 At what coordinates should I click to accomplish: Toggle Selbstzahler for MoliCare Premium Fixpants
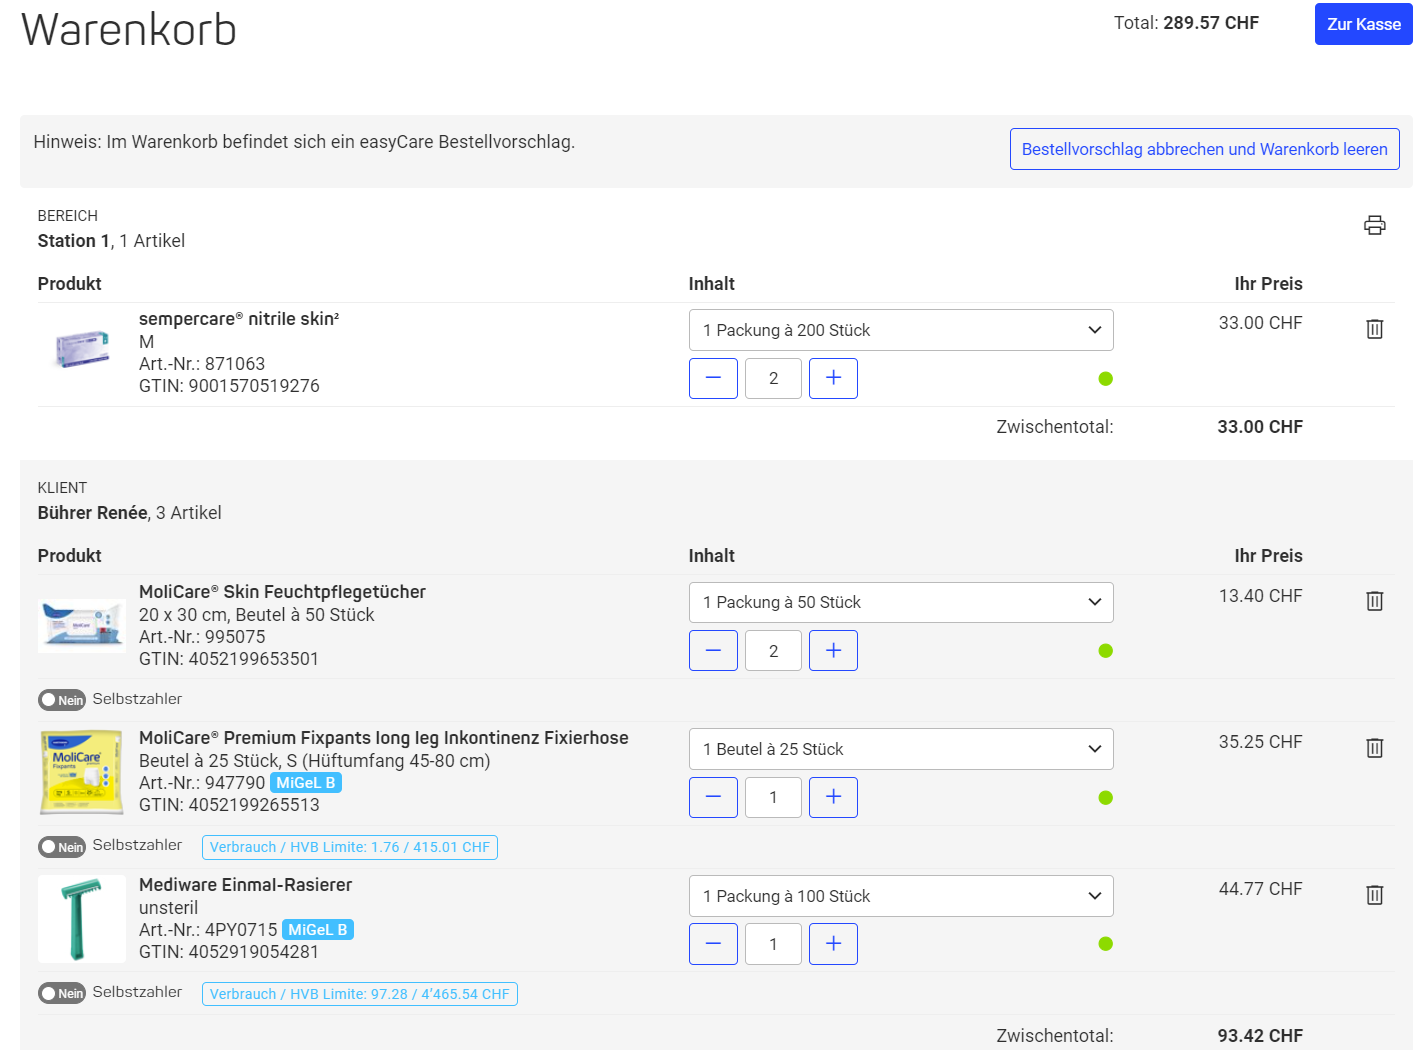[x=62, y=846]
